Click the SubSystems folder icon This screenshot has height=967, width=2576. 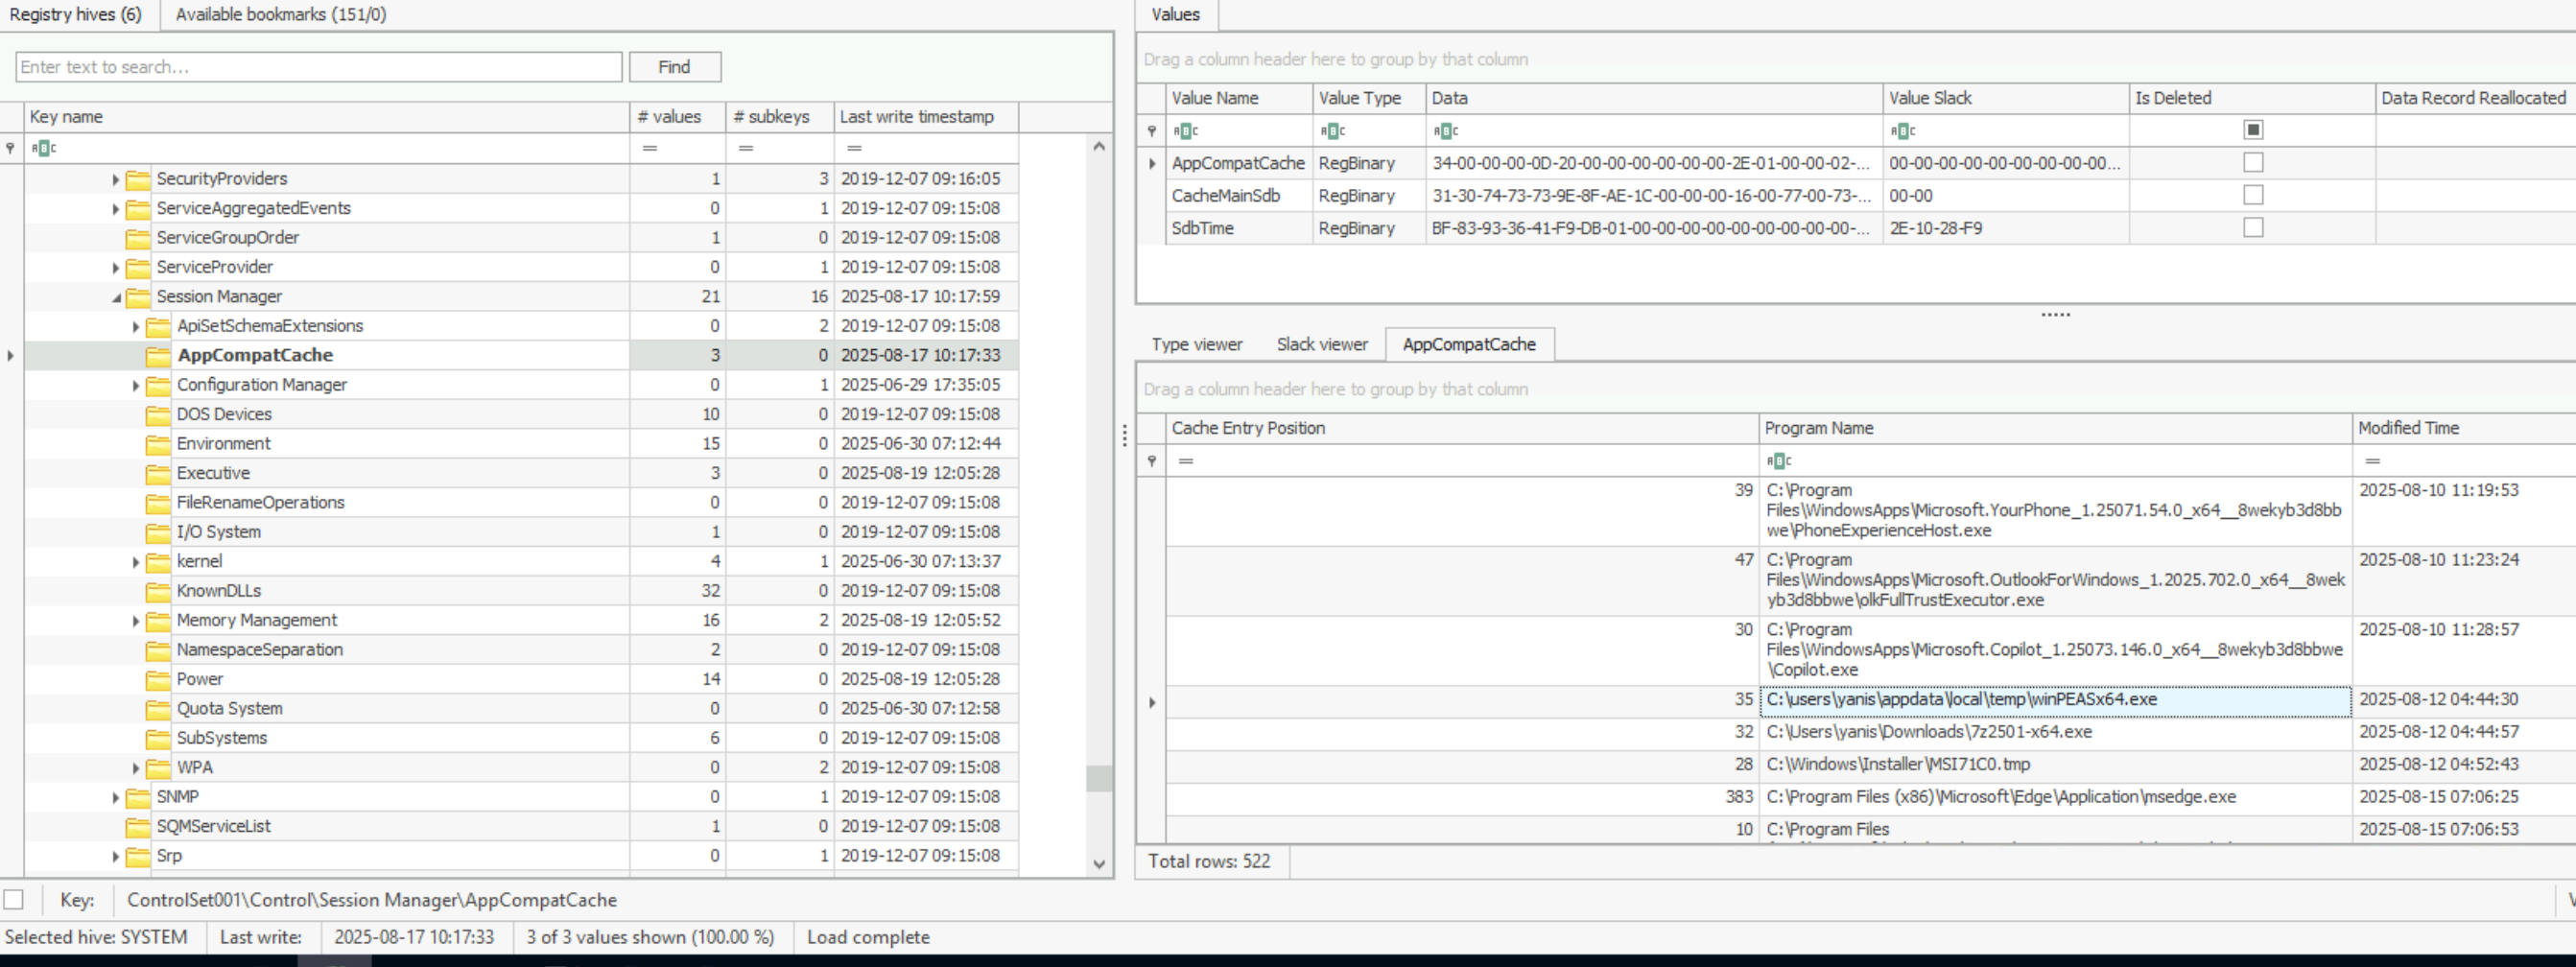[x=158, y=739]
